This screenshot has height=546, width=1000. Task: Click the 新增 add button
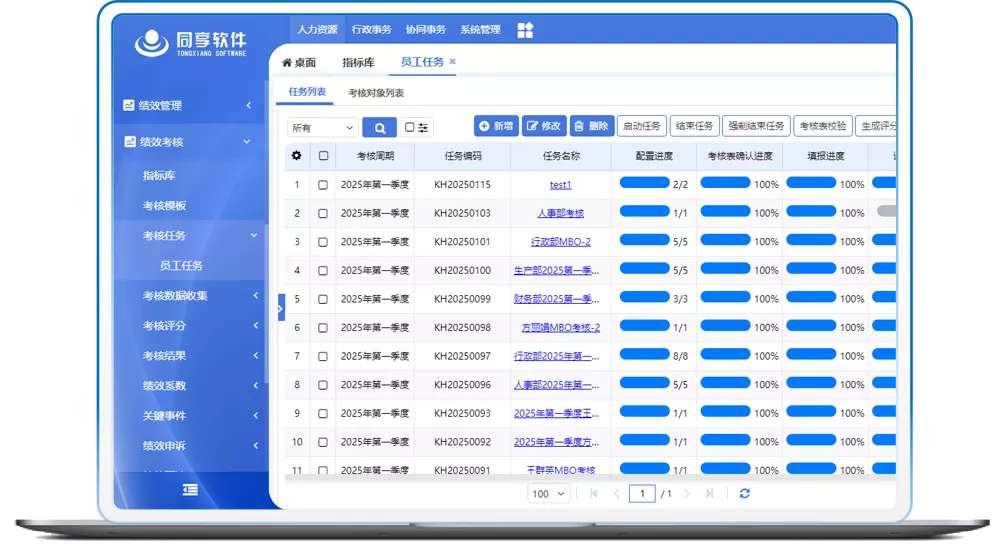tap(496, 126)
